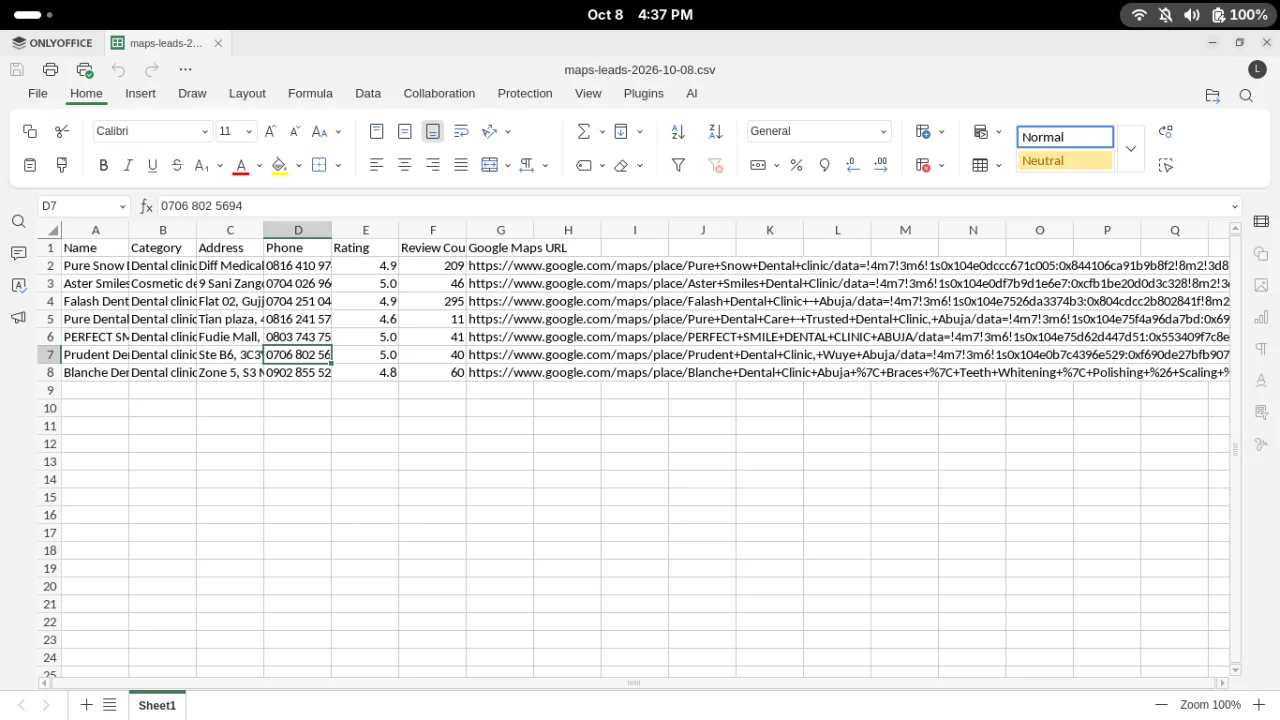Apply the Neutral cell style

(1065, 161)
